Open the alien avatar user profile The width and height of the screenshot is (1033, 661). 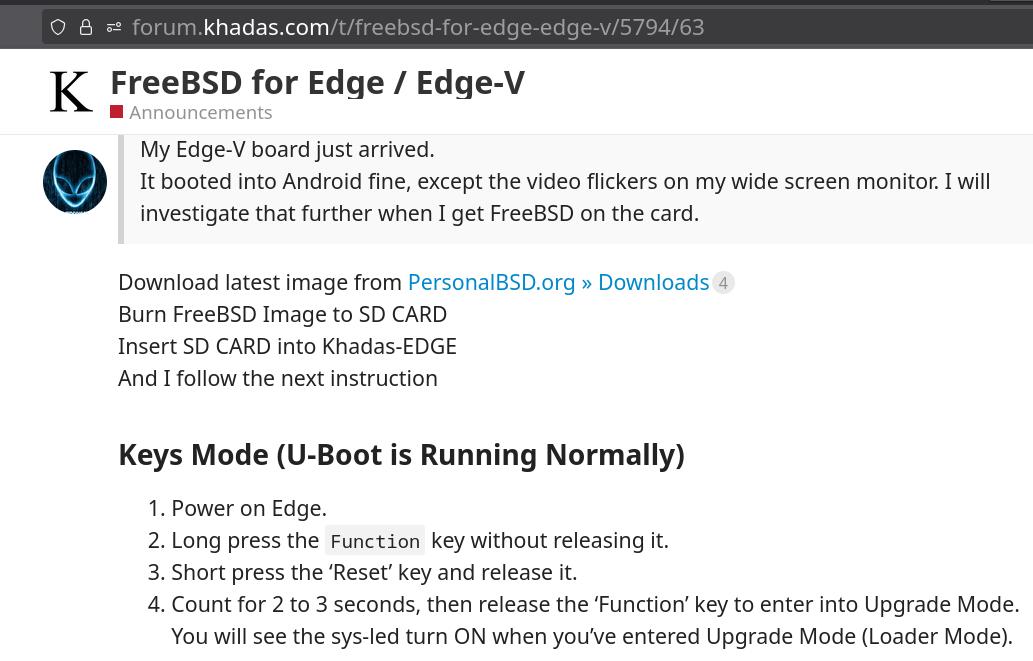(x=75, y=182)
